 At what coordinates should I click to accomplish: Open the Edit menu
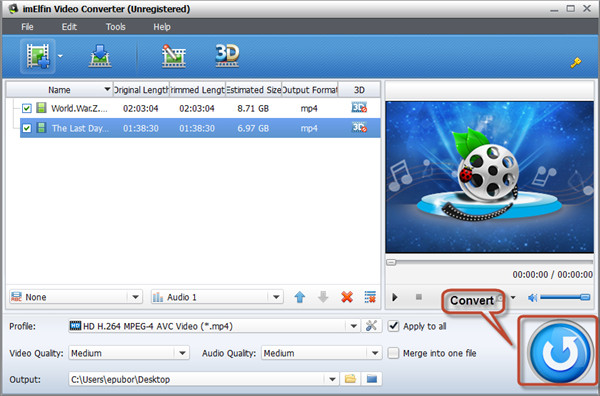click(x=69, y=27)
